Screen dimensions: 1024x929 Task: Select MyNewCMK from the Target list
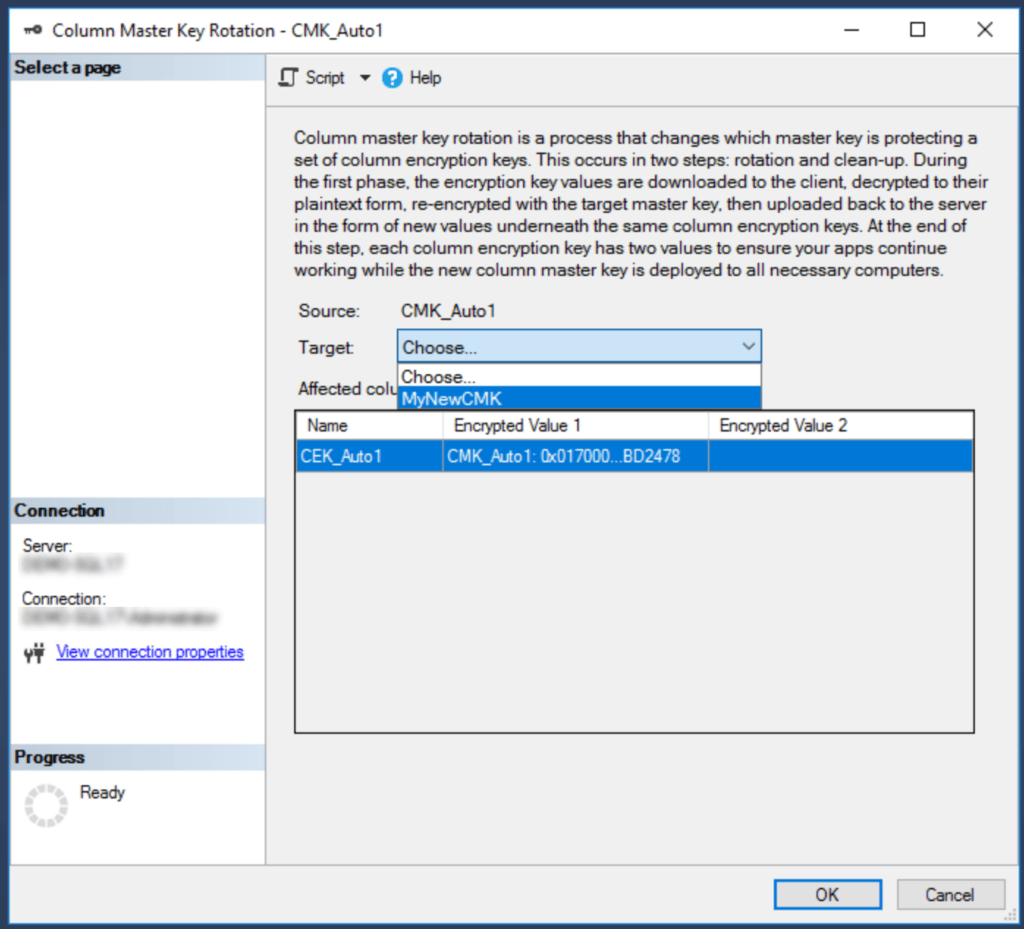pos(579,398)
